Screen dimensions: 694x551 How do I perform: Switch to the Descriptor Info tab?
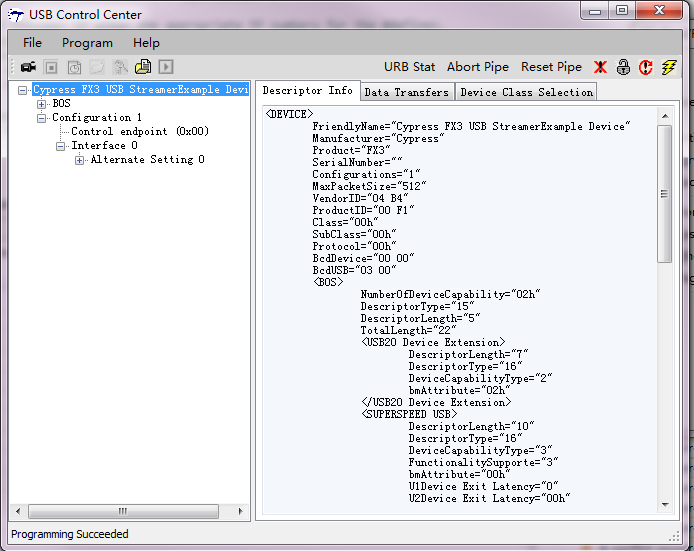[x=308, y=90]
